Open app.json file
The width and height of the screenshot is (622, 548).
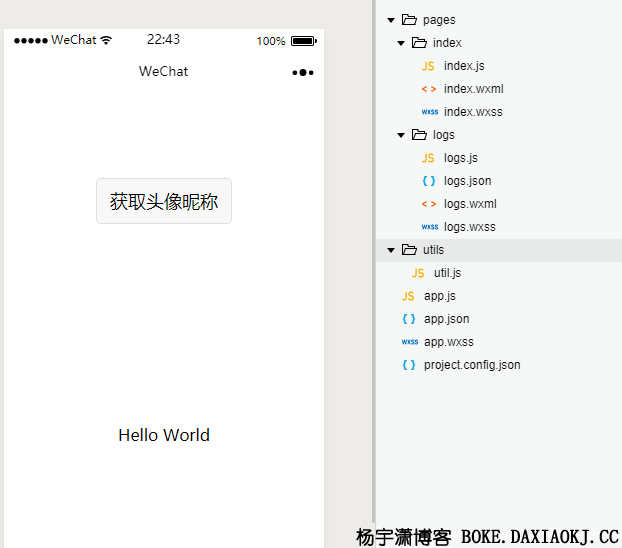[x=447, y=319]
